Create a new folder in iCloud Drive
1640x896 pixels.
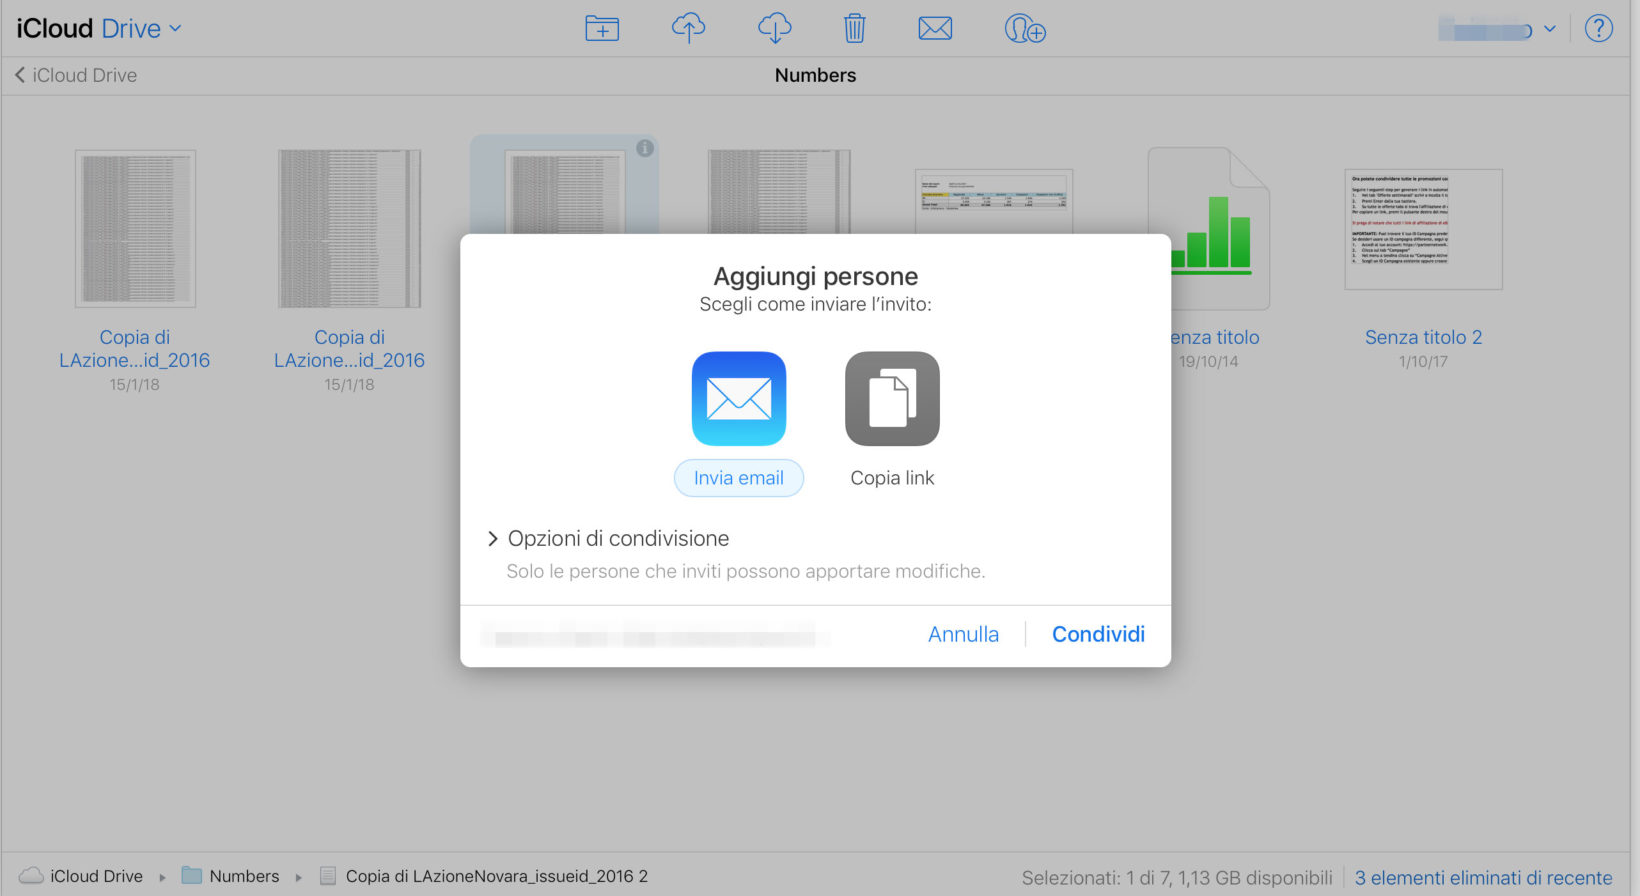[602, 29]
